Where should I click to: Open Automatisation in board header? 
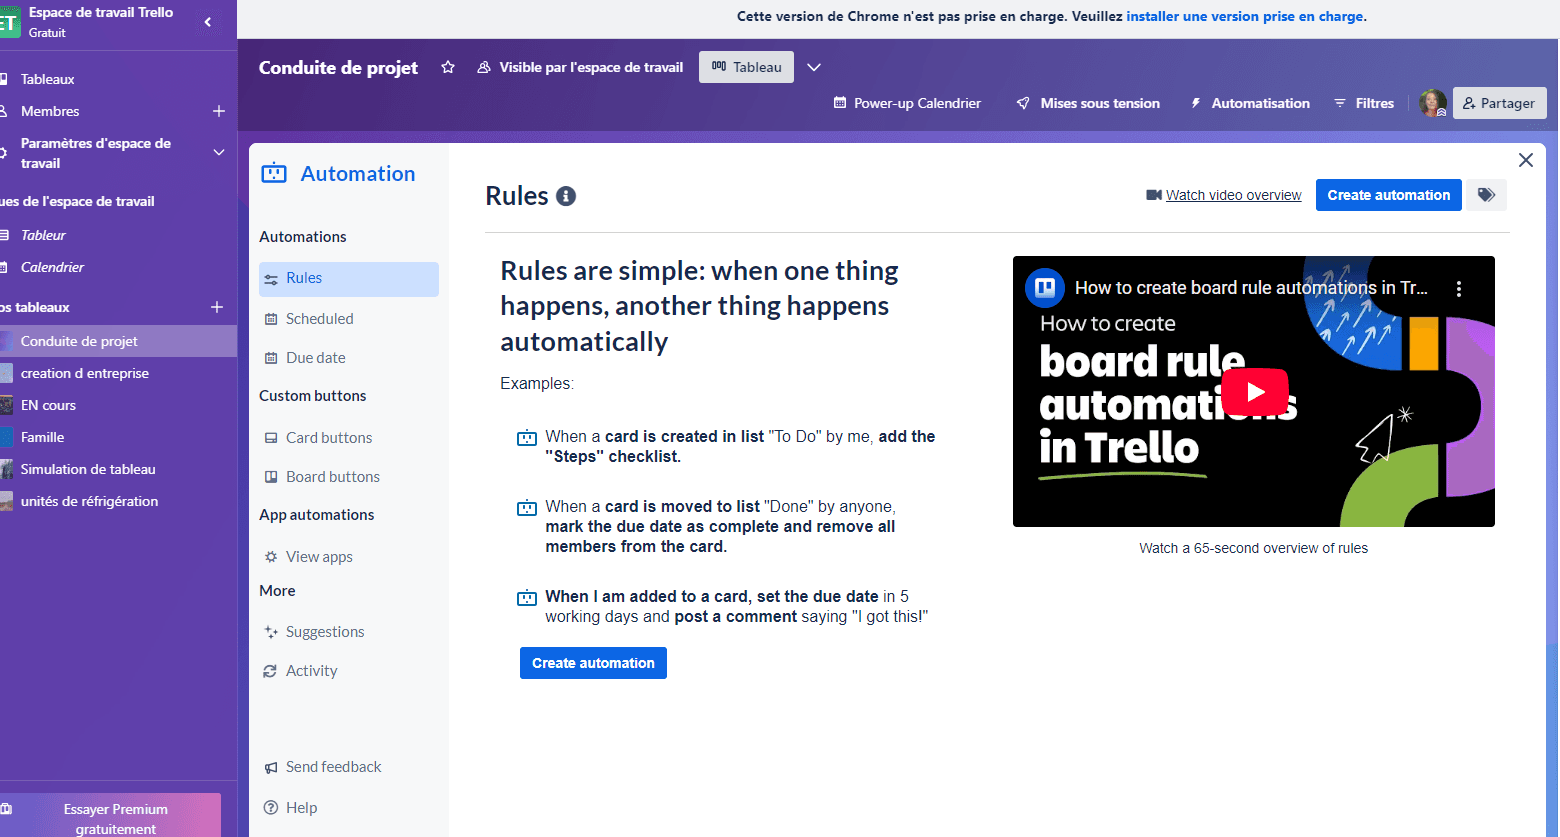click(1250, 103)
